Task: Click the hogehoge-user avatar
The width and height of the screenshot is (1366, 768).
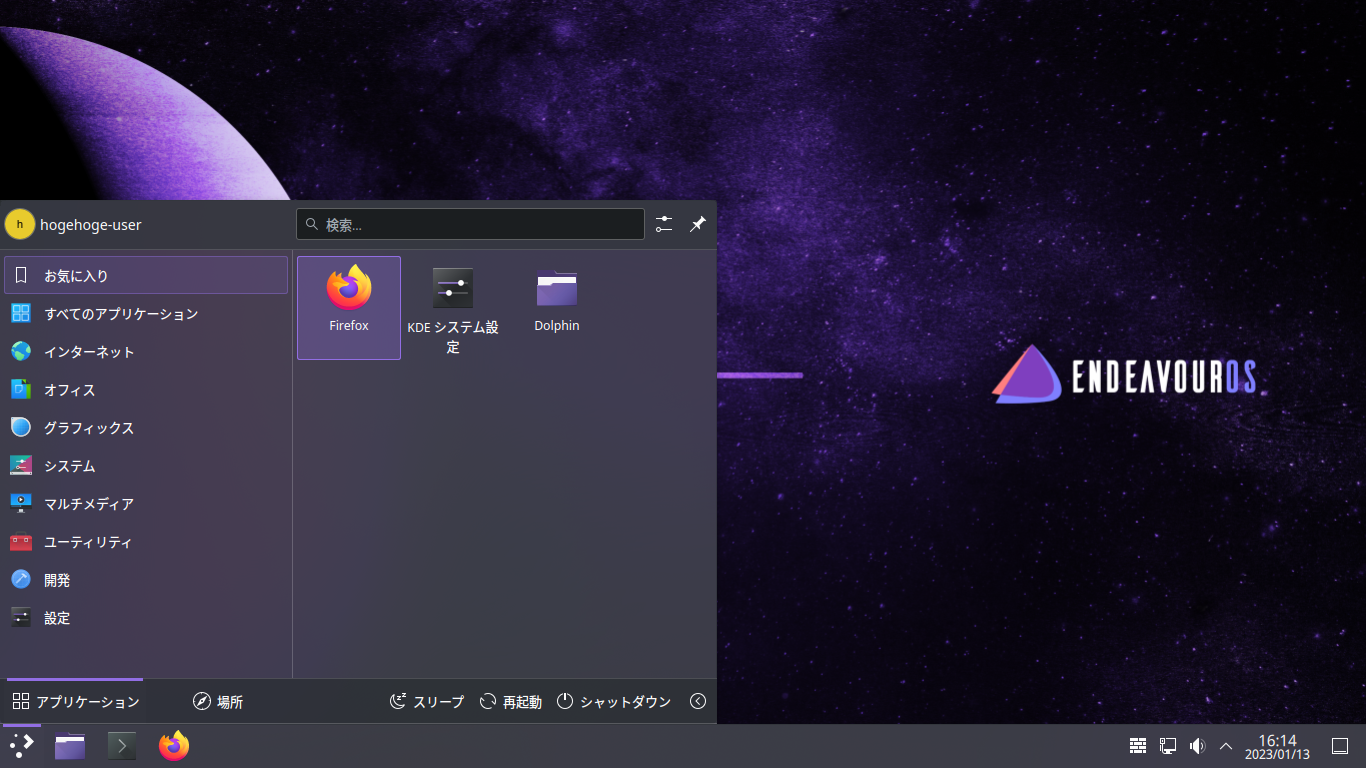Action: tap(19, 224)
